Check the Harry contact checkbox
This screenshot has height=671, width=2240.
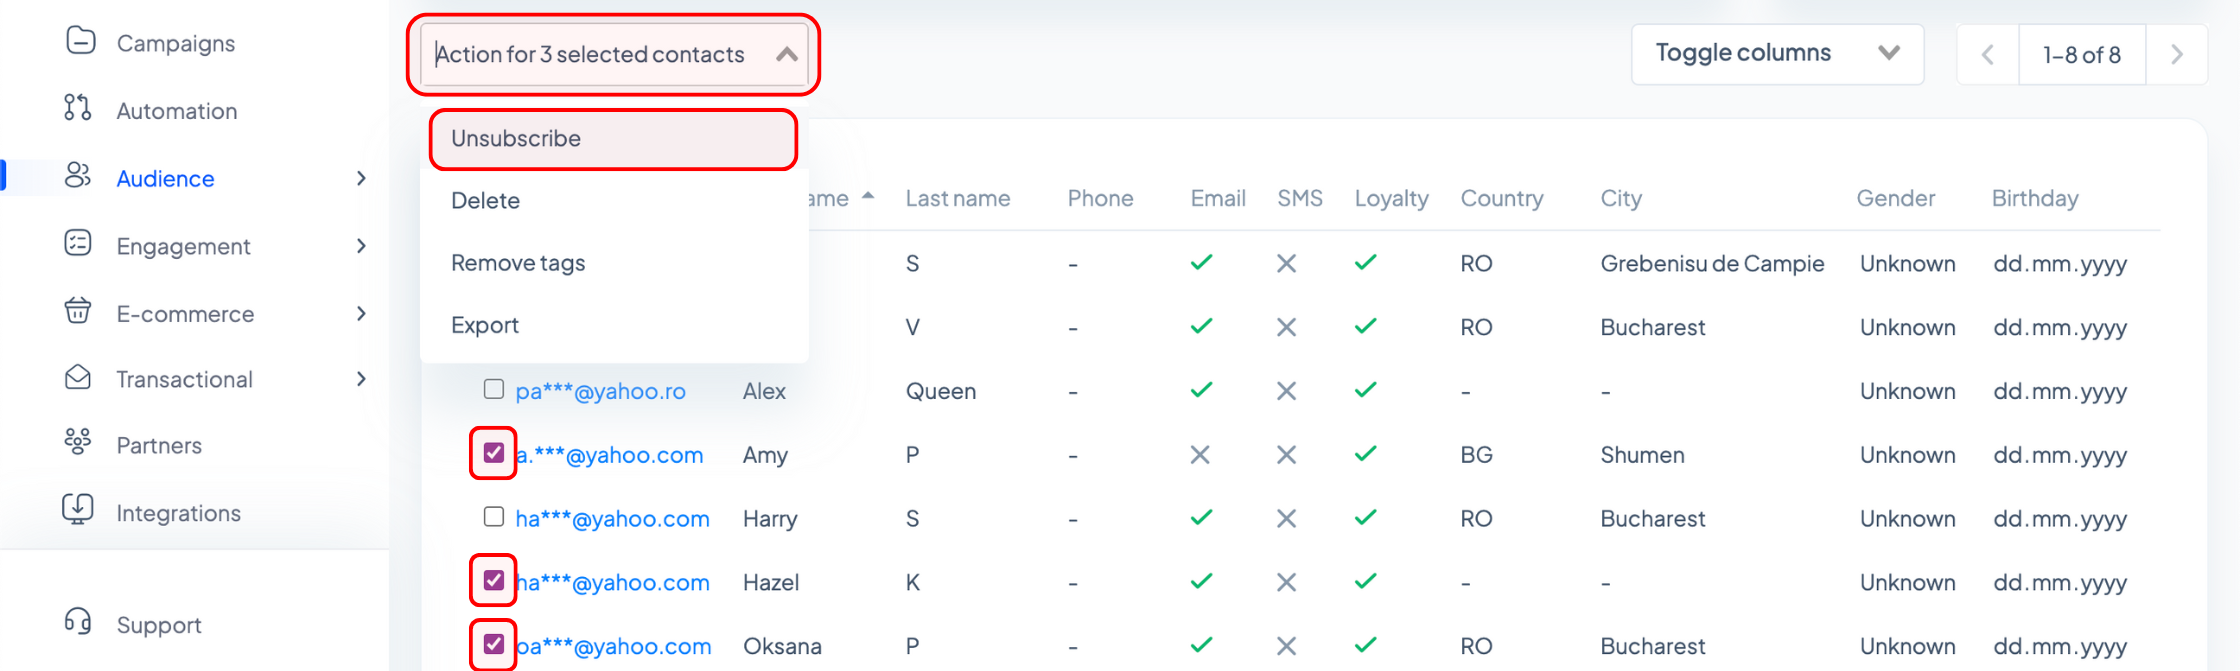pyautogui.click(x=493, y=517)
